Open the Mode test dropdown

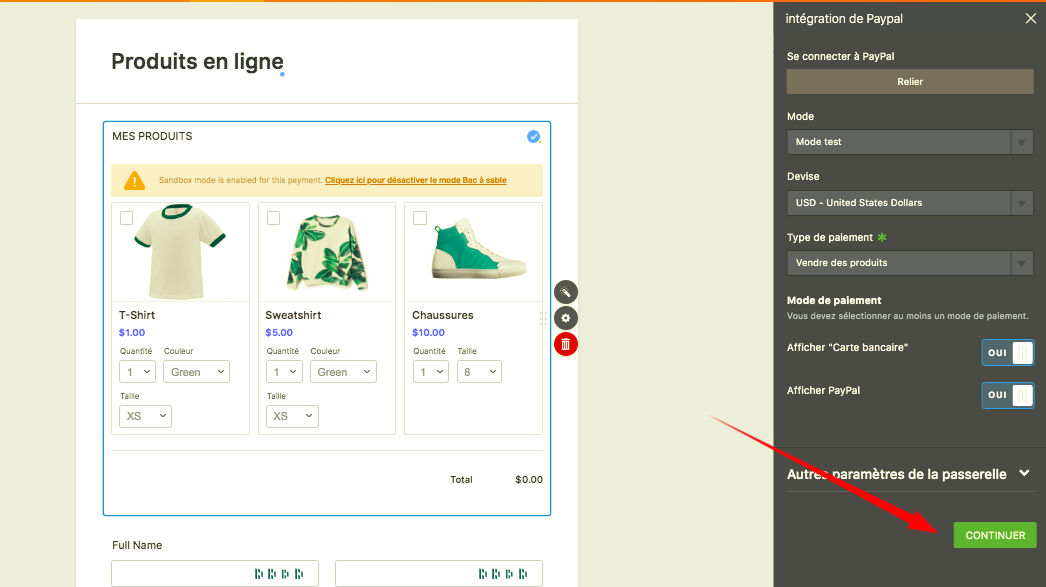(x=910, y=142)
